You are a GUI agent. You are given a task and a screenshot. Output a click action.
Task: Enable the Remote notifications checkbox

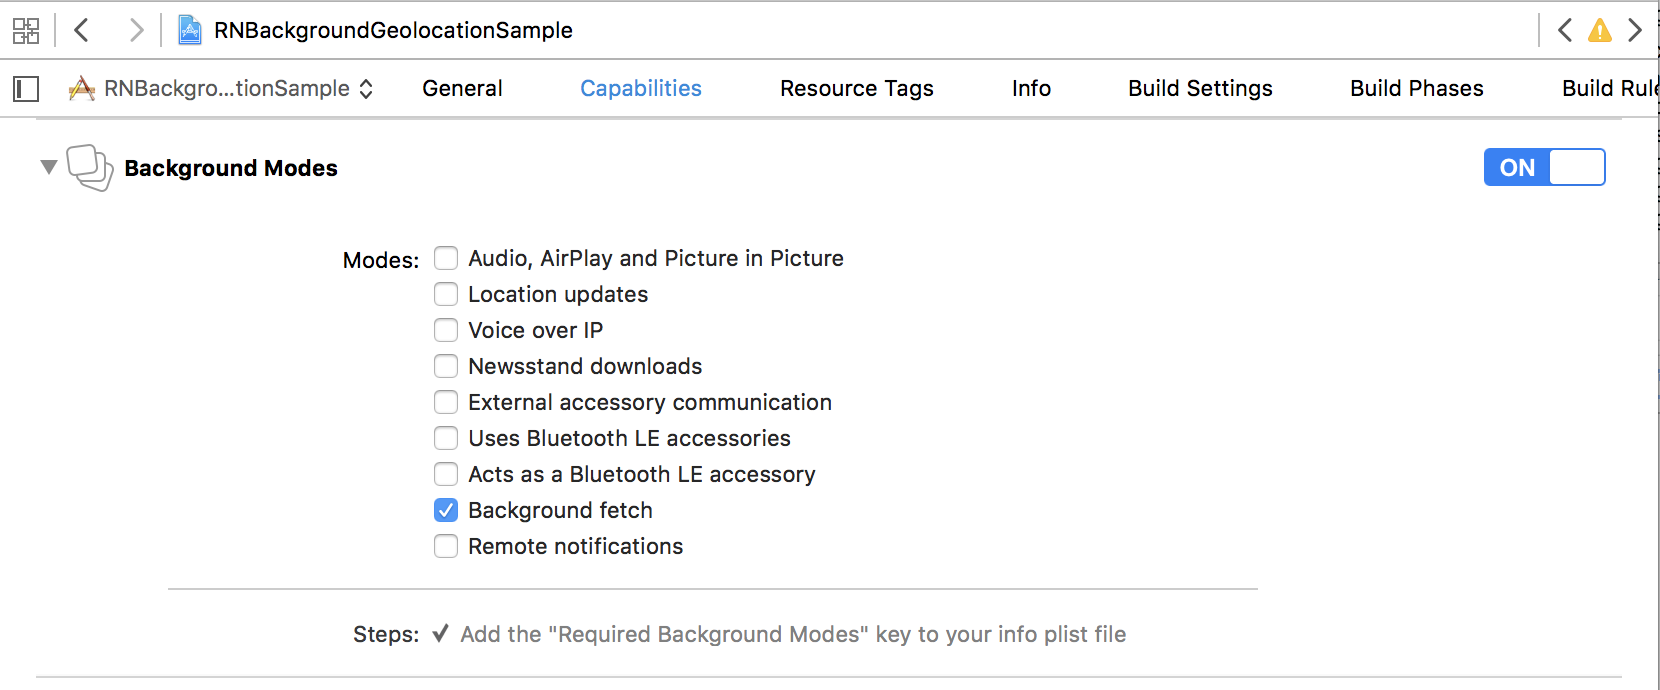coord(446,546)
